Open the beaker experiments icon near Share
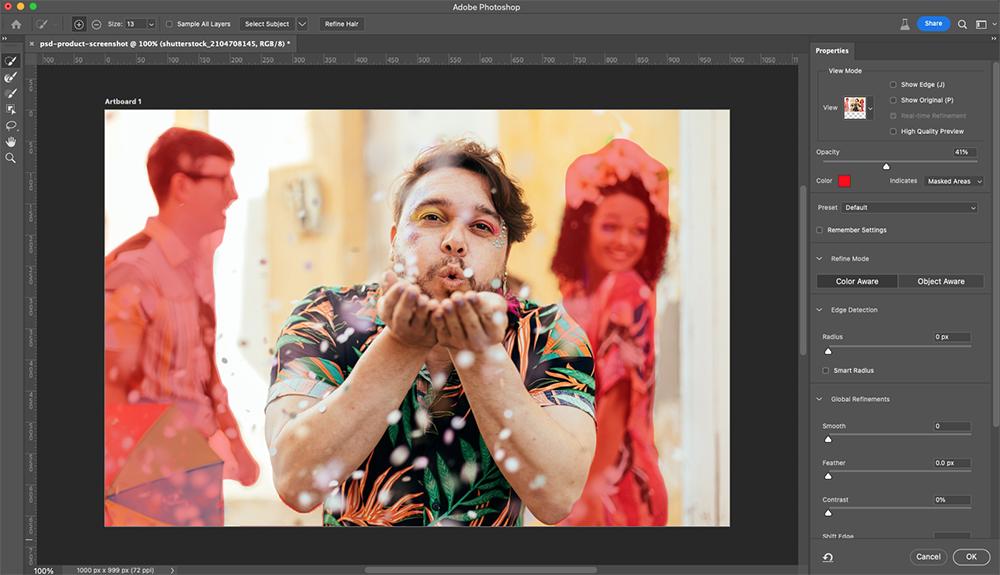Image resolution: width=1000 pixels, height=575 pixels. tap(904, 24)
